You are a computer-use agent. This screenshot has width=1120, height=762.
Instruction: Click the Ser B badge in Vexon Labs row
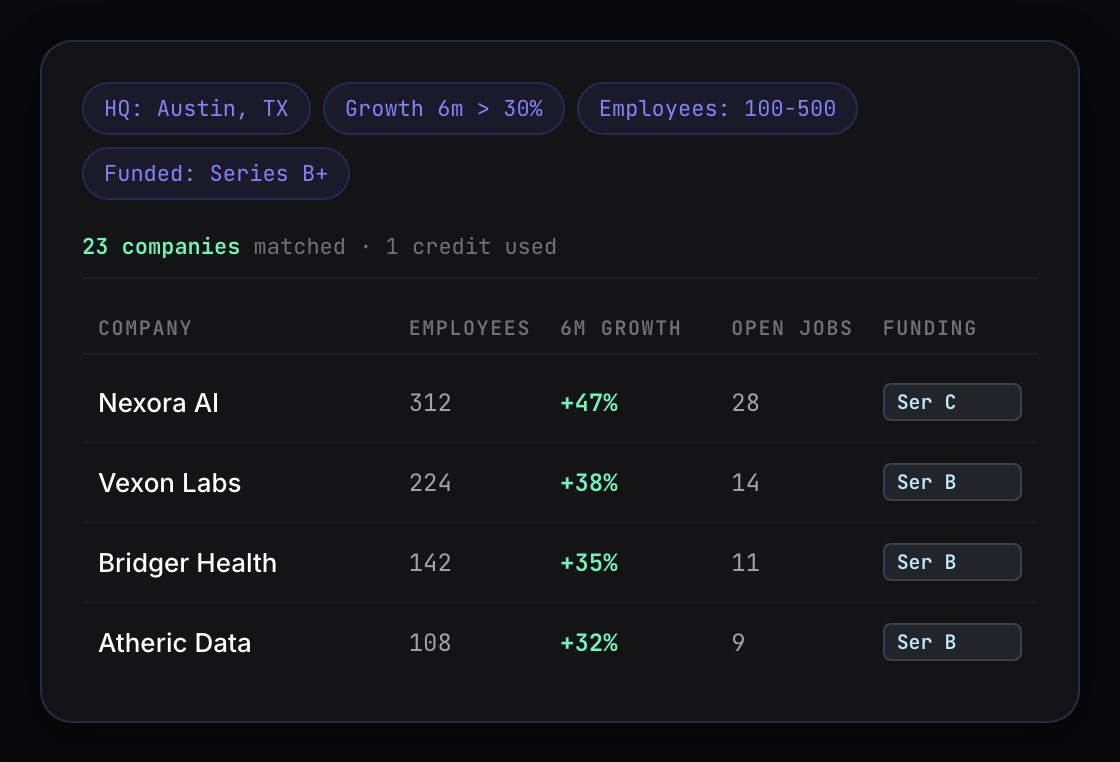click(952, 482)
